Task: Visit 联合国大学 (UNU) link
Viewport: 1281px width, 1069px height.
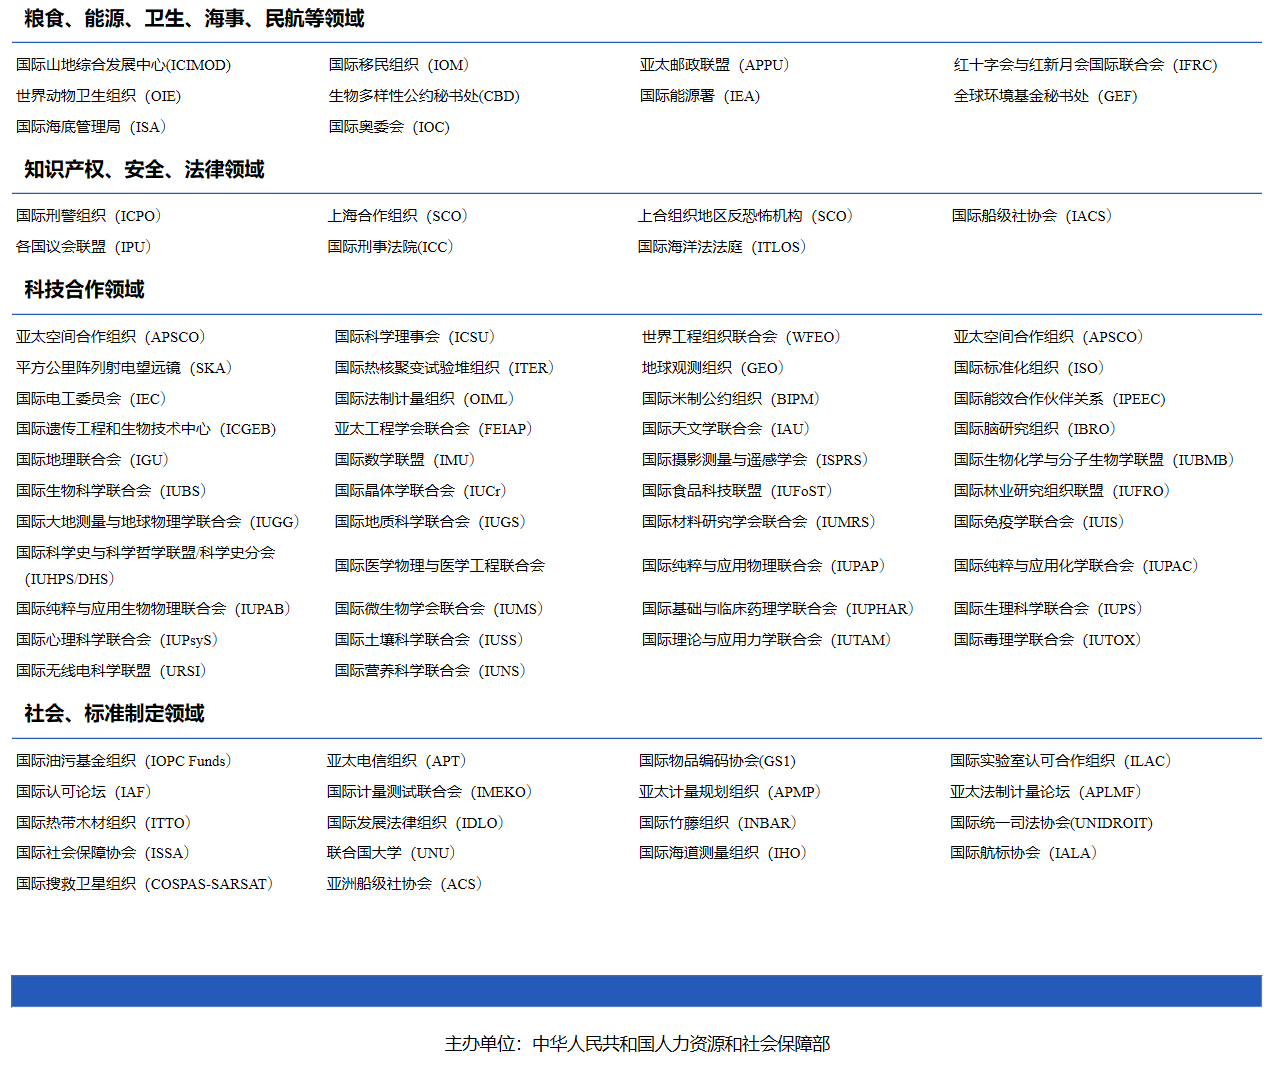Action: 390,853
